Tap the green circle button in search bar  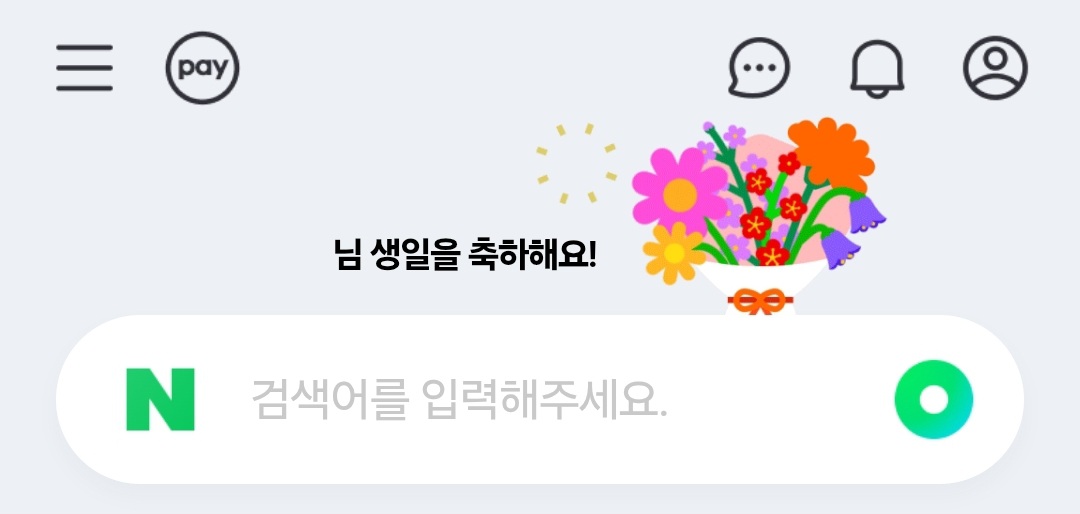[x=933, y=400]
